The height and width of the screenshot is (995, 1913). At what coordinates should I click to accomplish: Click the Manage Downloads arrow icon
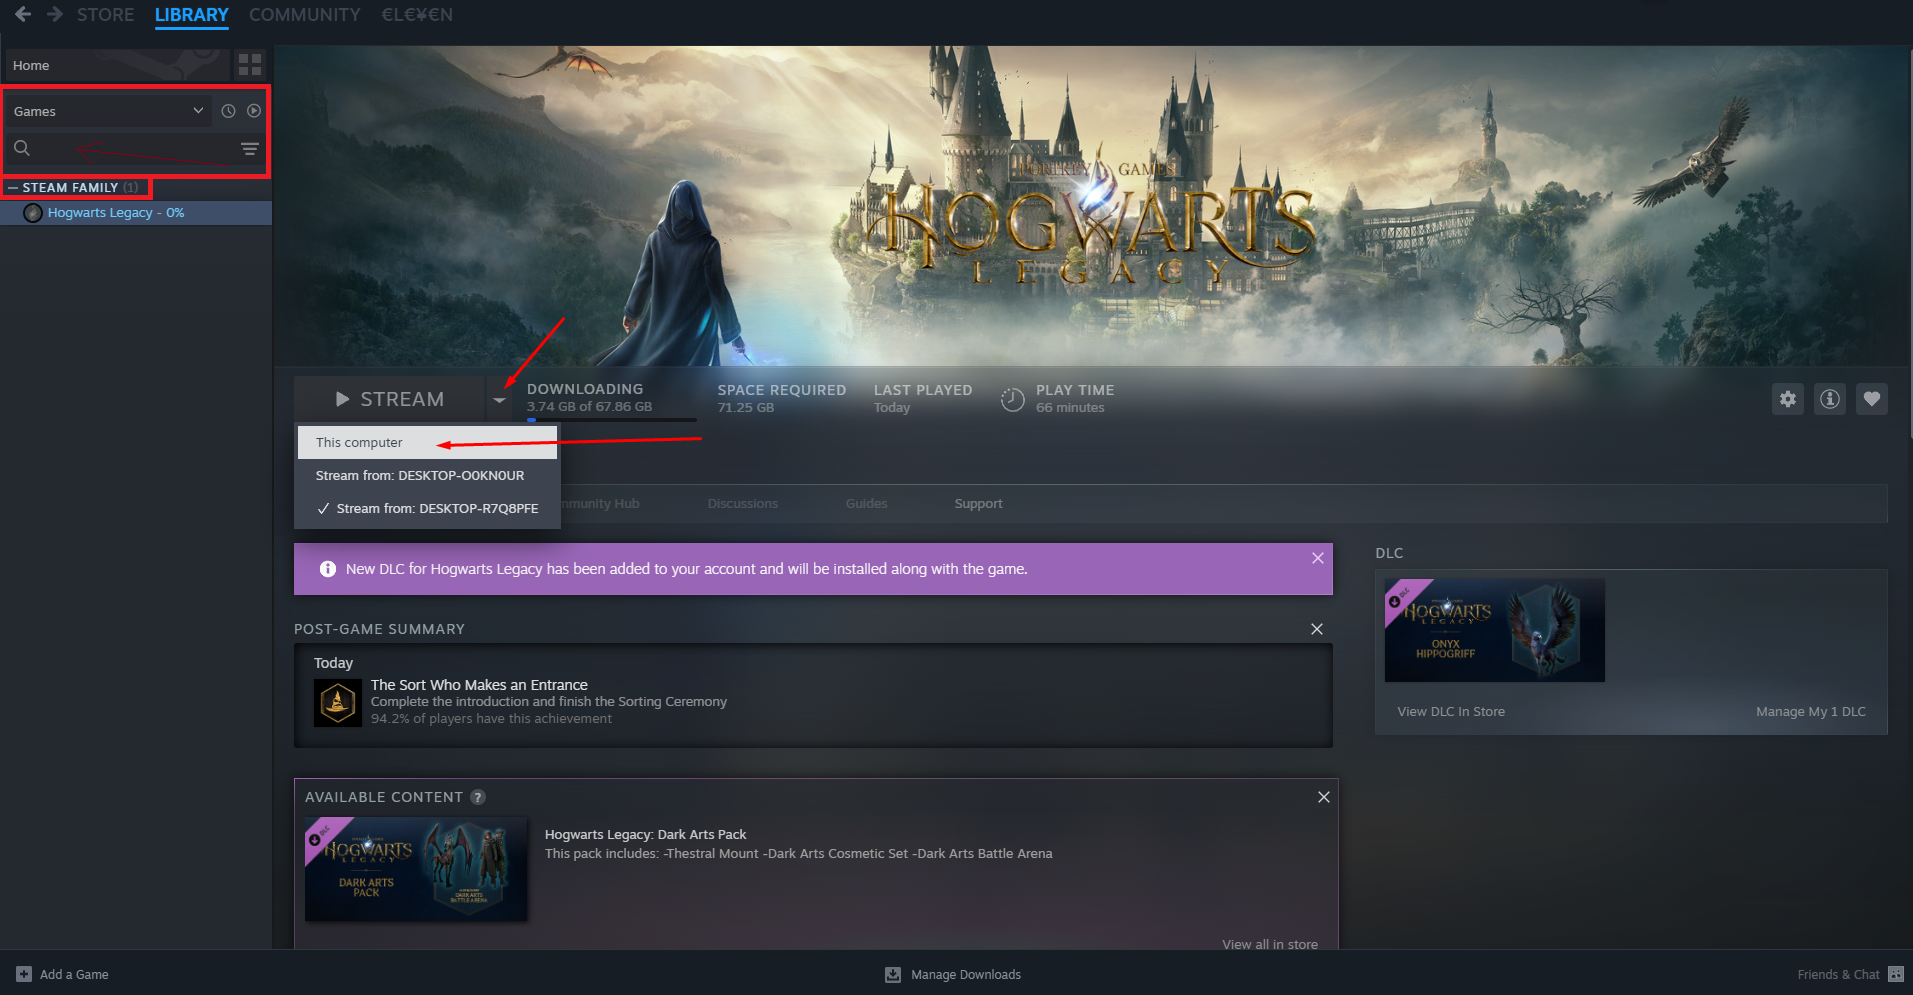(x=893, y=974)
